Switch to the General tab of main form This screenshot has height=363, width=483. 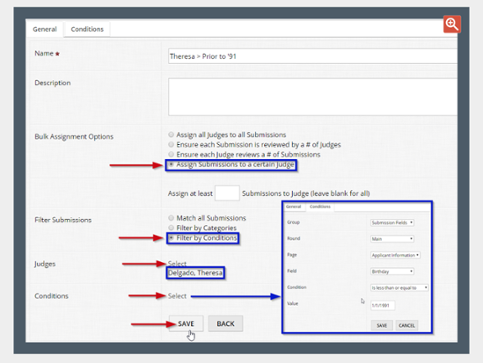click(x=45, y=29)
